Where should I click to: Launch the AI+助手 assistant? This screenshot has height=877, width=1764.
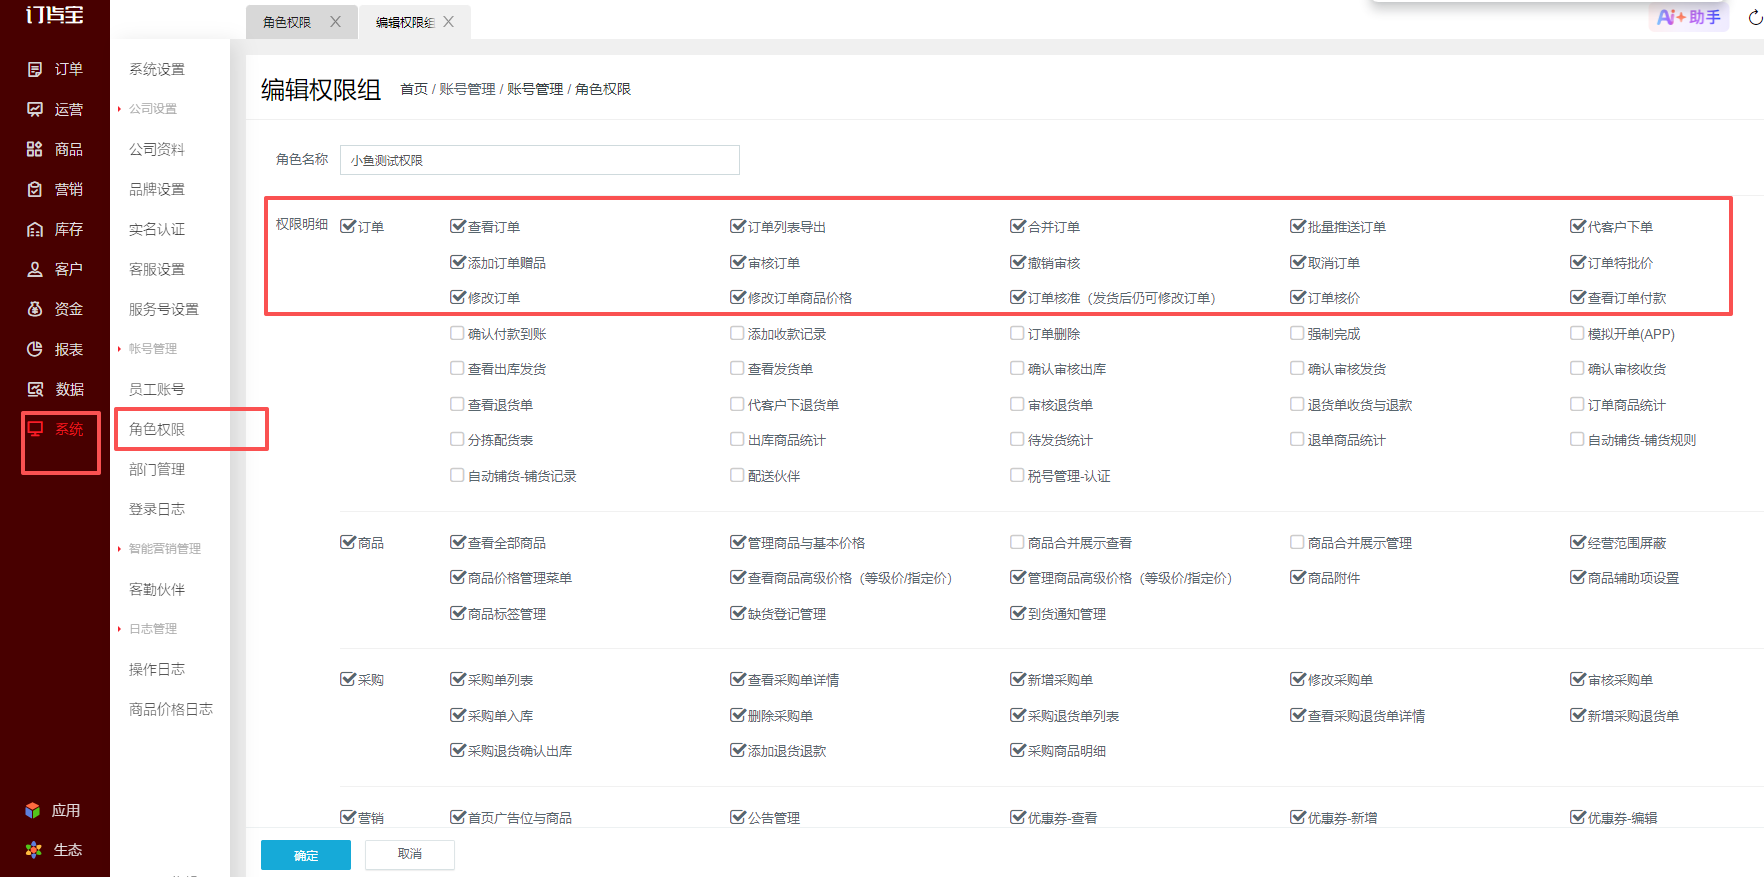point(1688,17)
